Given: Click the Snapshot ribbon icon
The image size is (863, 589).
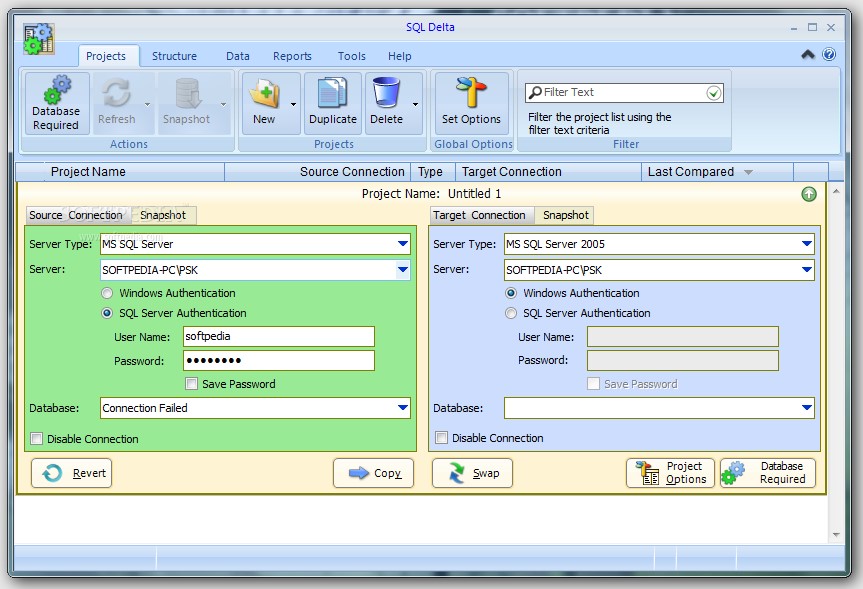Looking at the screenshot, I should [x=187, y=92].
